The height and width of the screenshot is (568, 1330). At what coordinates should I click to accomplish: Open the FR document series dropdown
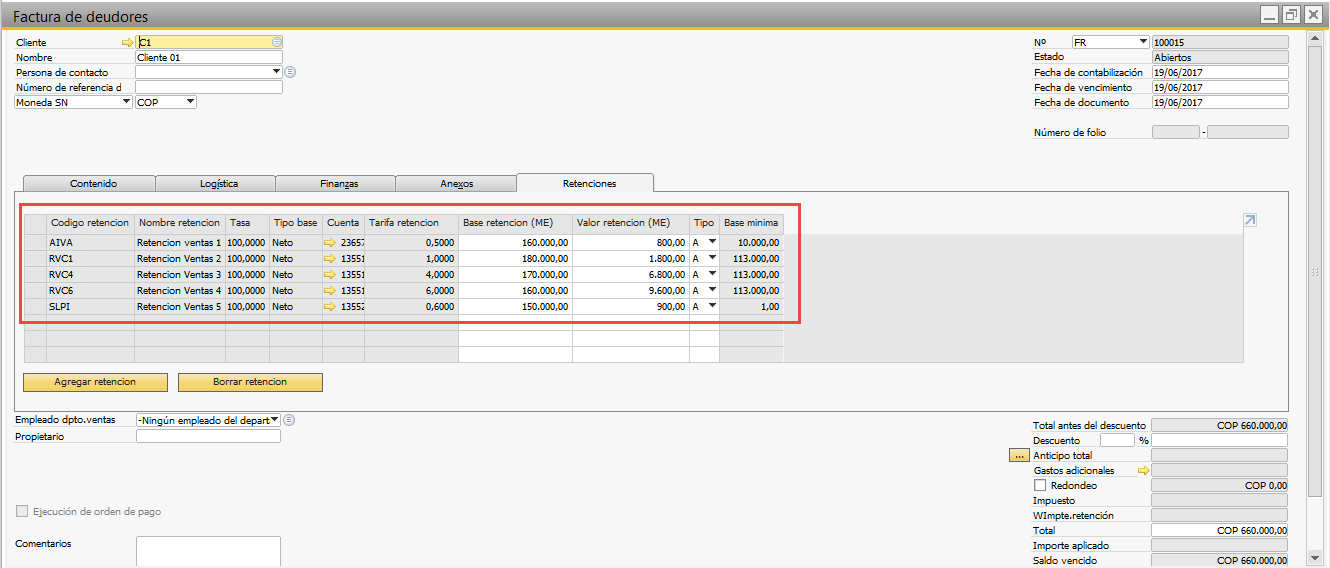(x=1143, y=42)
